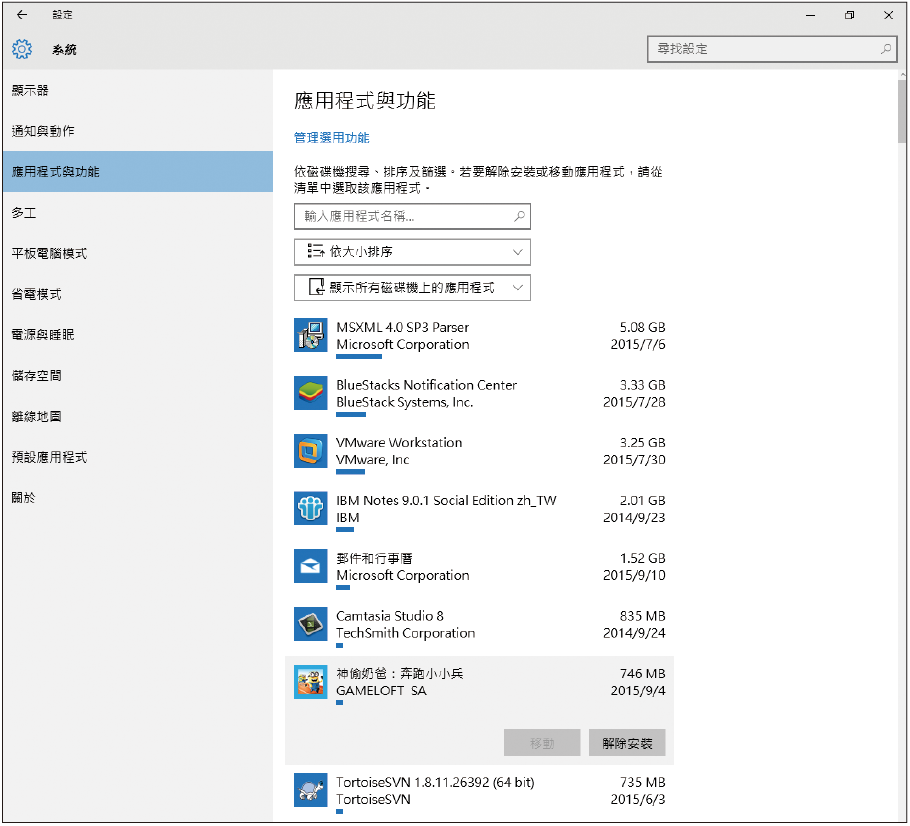Click the sort icon in the 依大小排序 dropdown

click(x=315, y=251)
